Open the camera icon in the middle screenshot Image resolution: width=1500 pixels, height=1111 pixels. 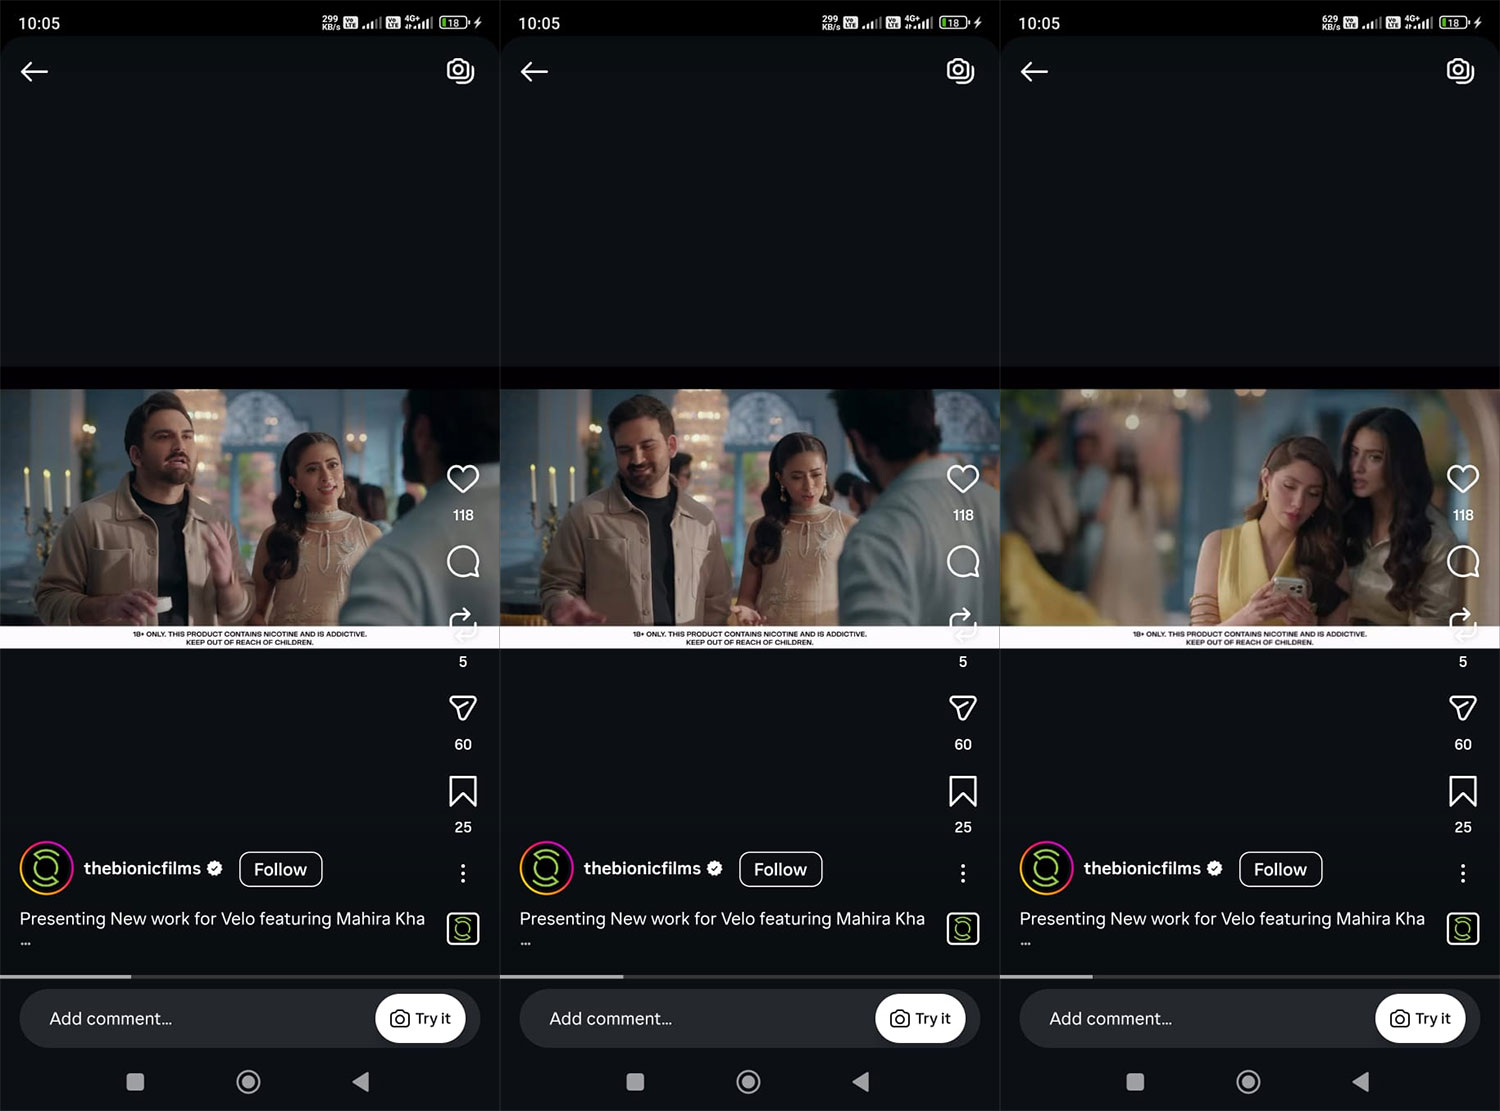coord(960,70)
